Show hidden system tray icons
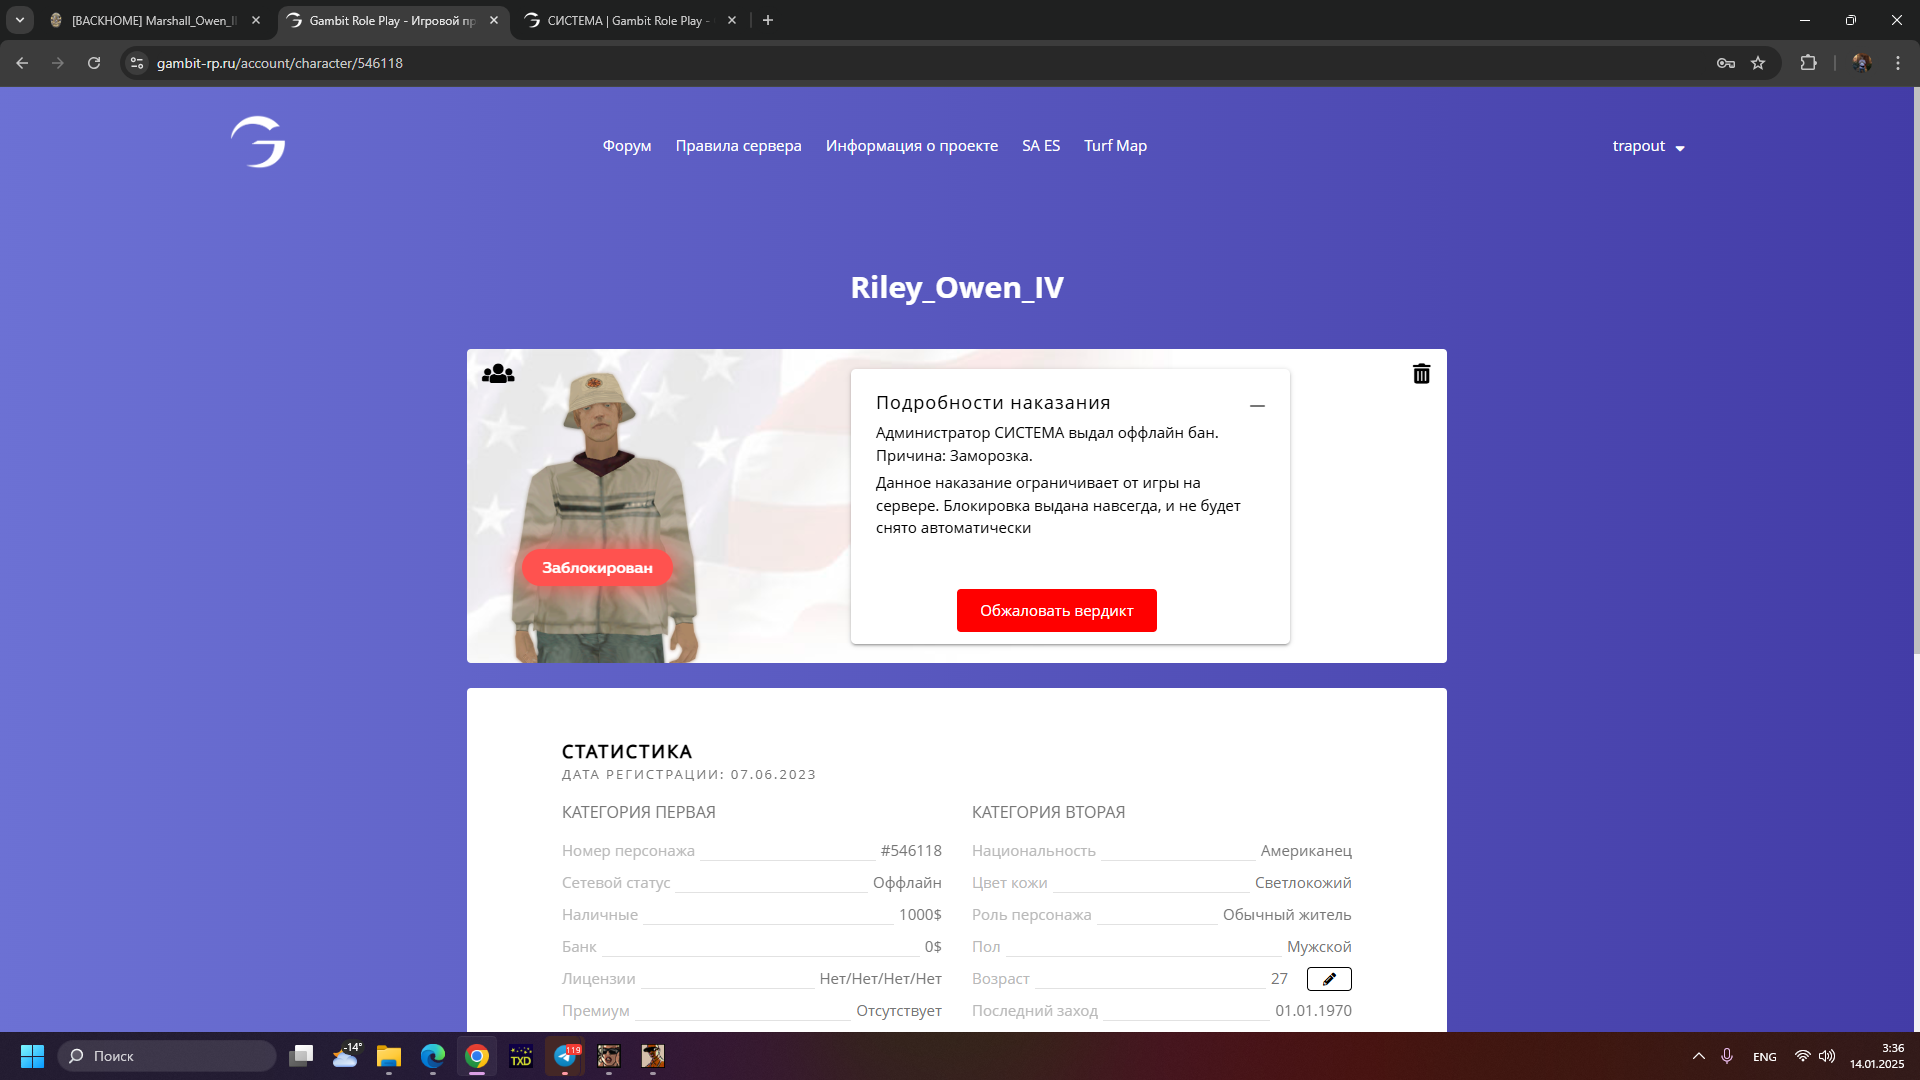 (x=1698, y=1056)
